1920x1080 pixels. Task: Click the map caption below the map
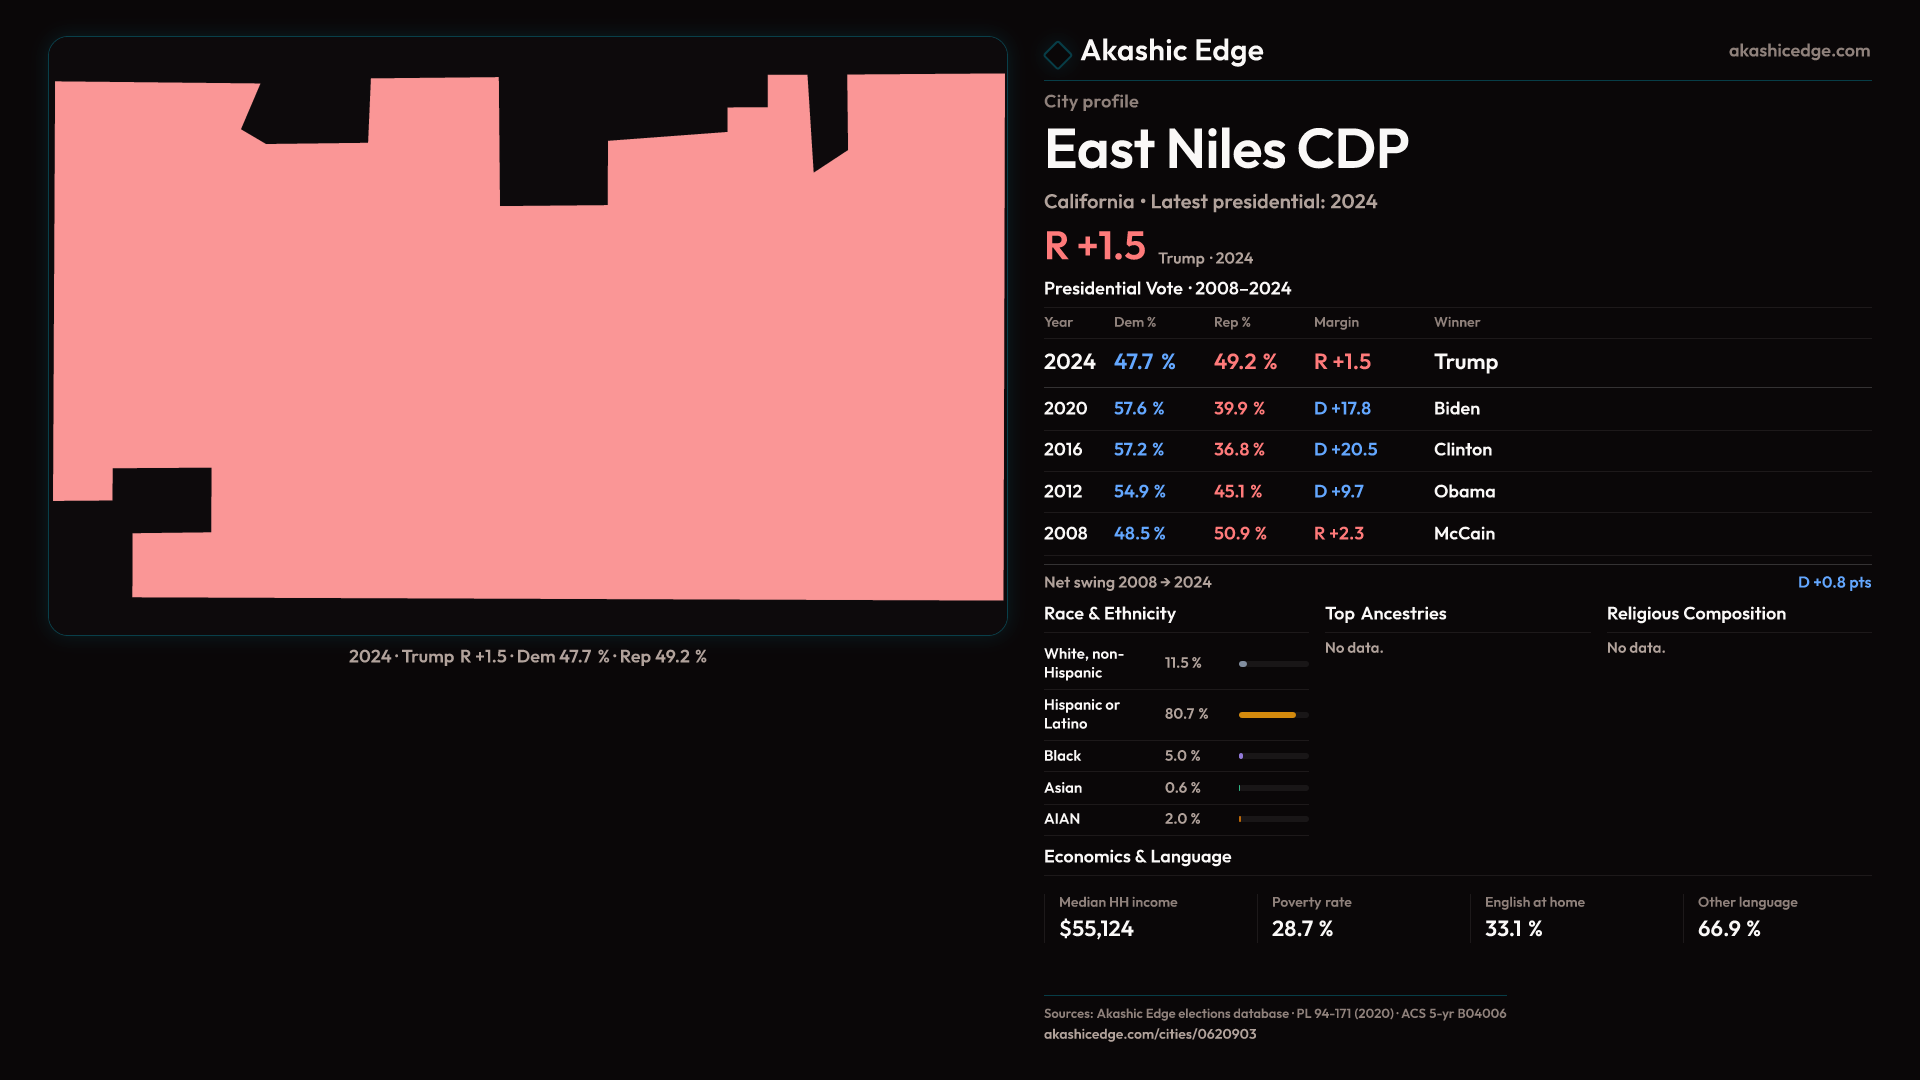click(x=527, y=657)
